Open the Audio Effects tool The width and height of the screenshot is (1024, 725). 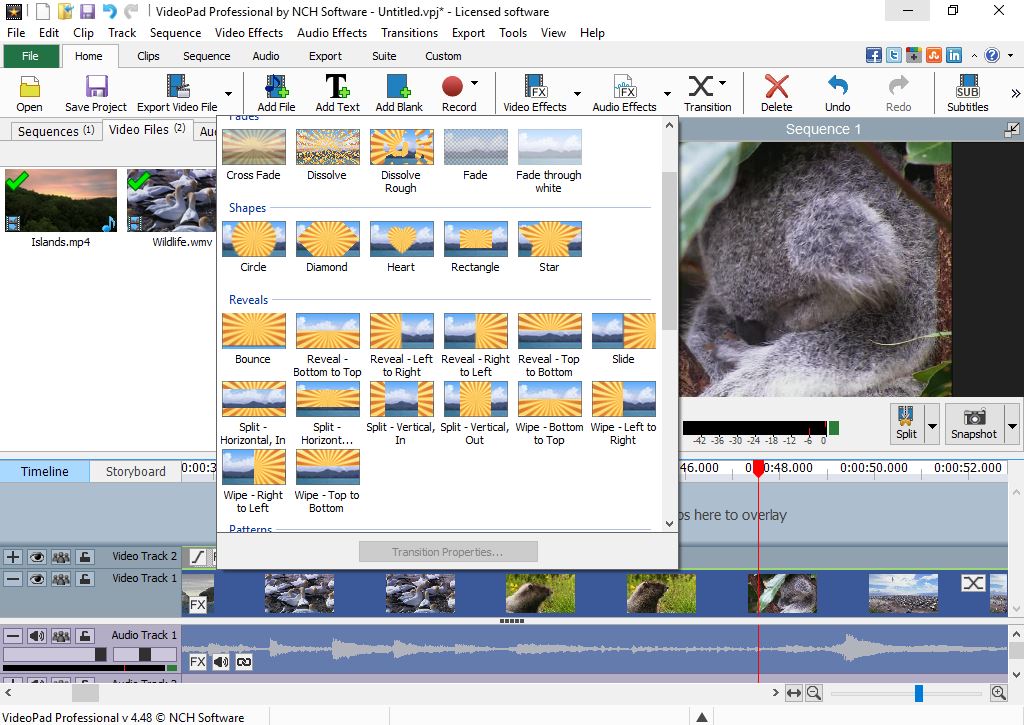624,93
